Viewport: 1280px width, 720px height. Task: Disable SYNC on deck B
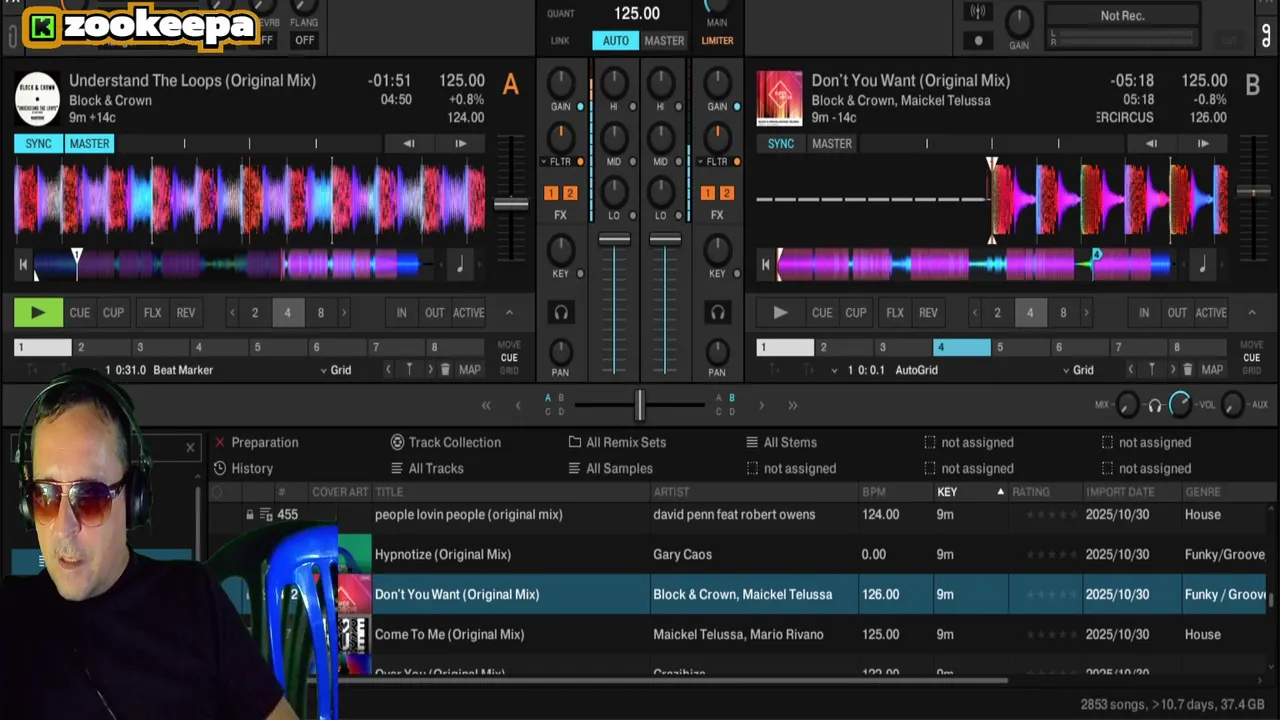(x=781, y=144)
